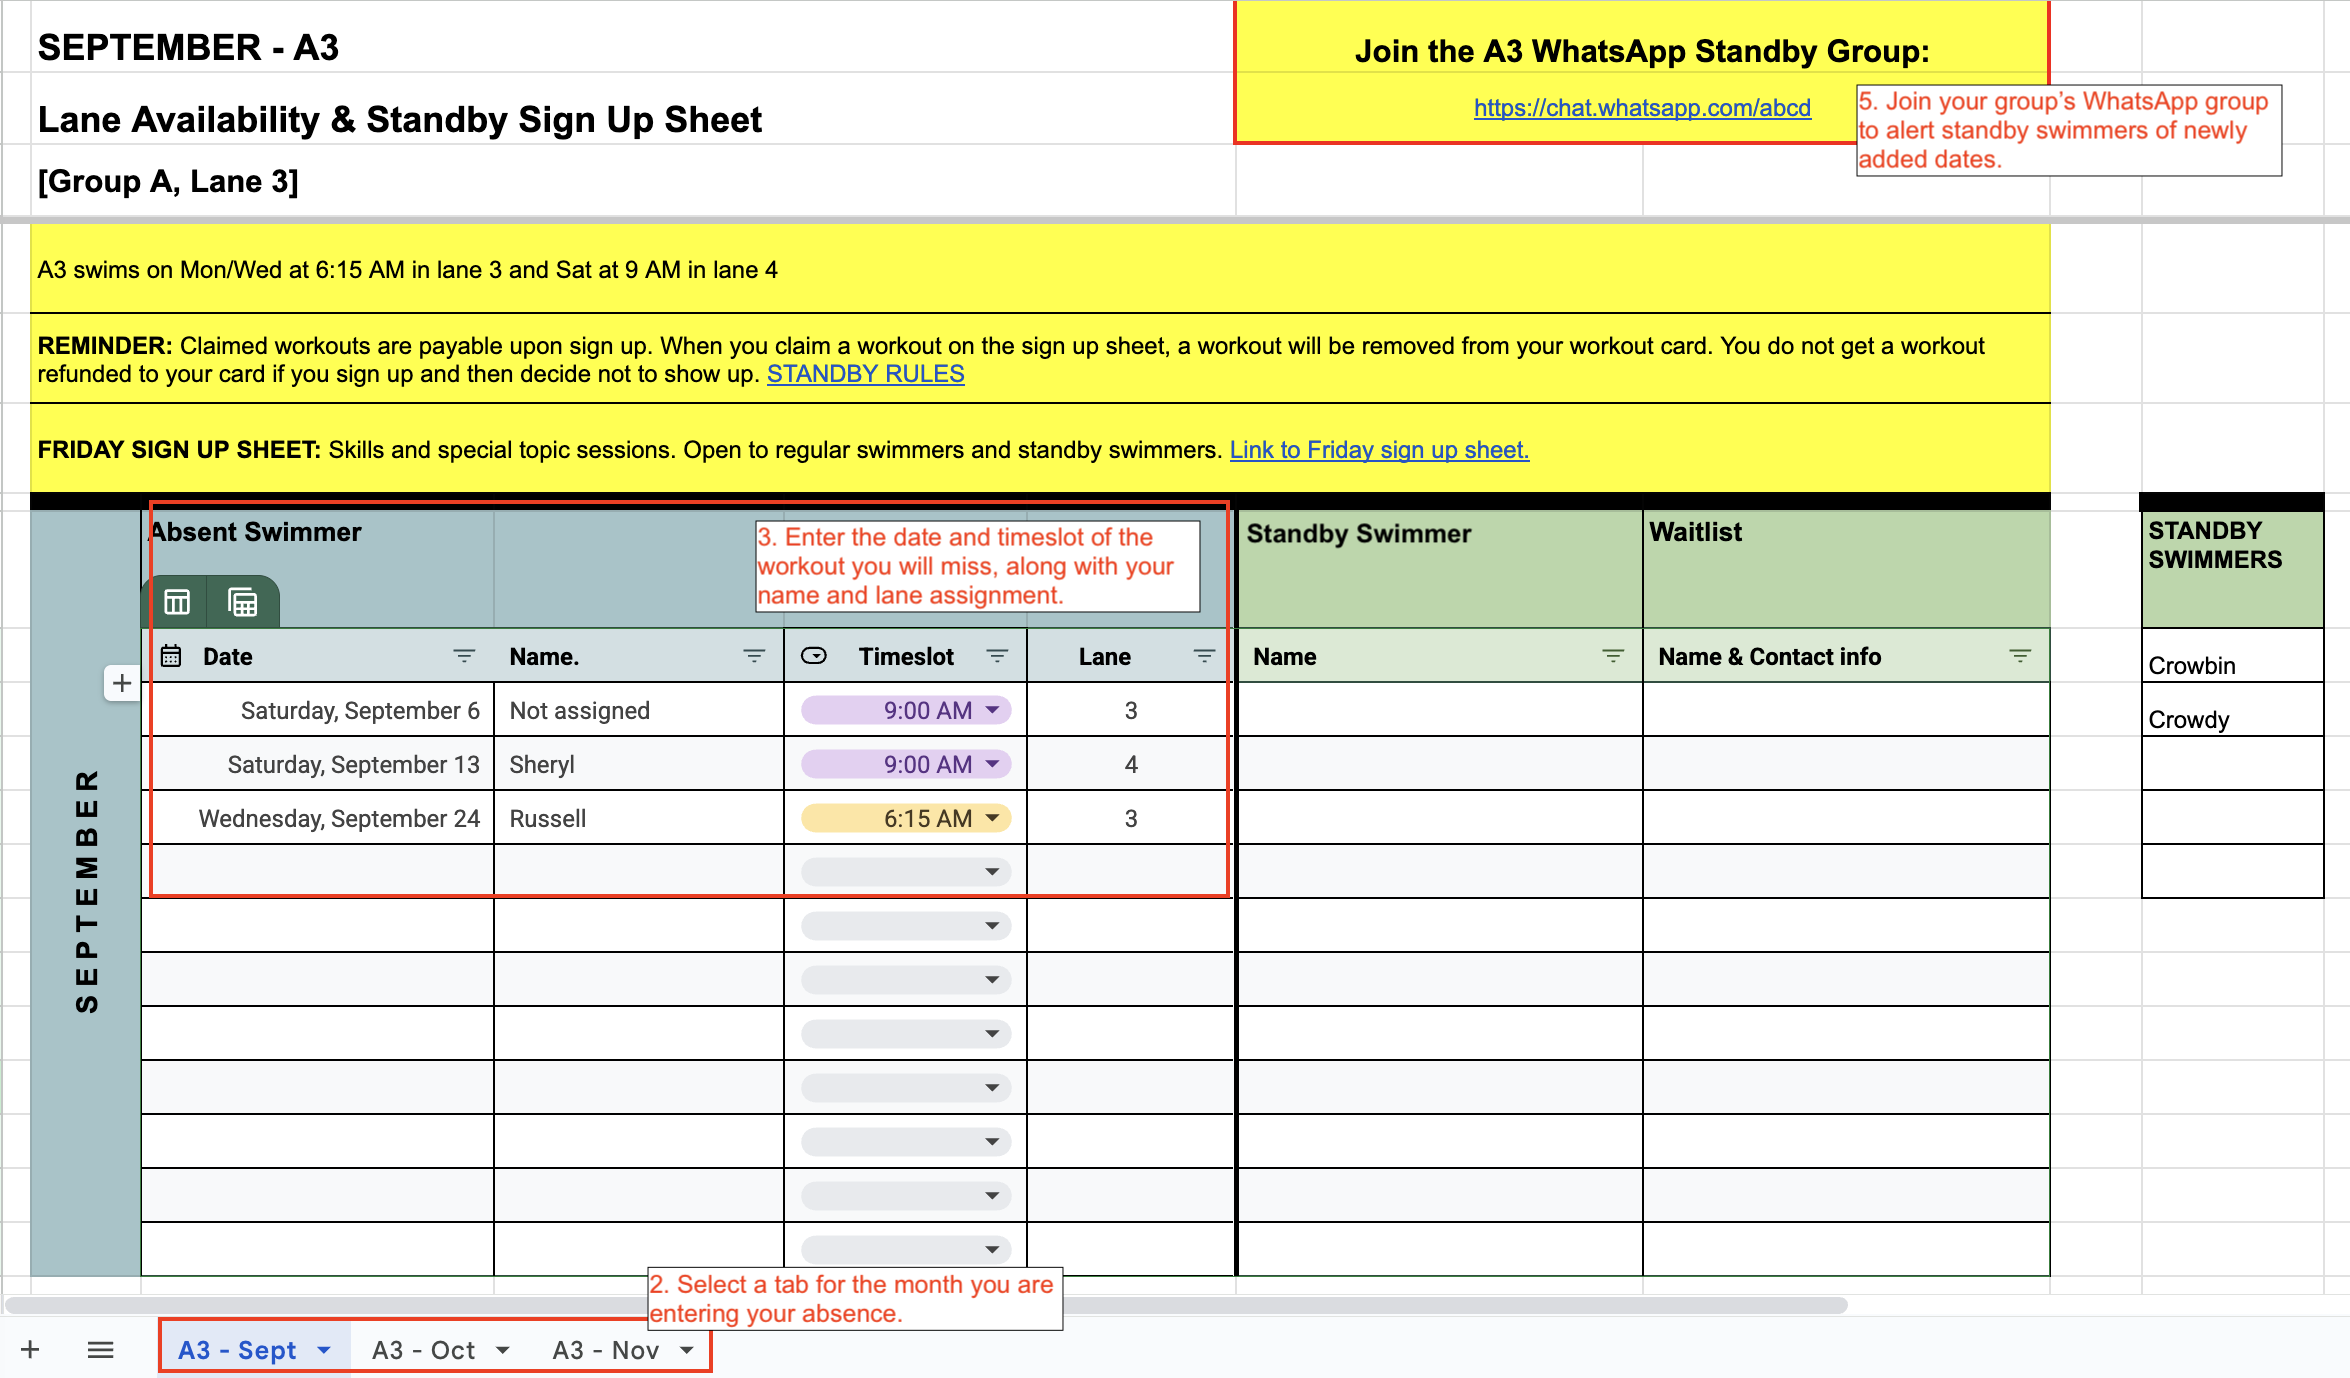The height and width of the screenshot is (1378, 2350).
Task: Switch to the A3 - Oct tab
Action: pyautogui.click(x=423, y=1350)
